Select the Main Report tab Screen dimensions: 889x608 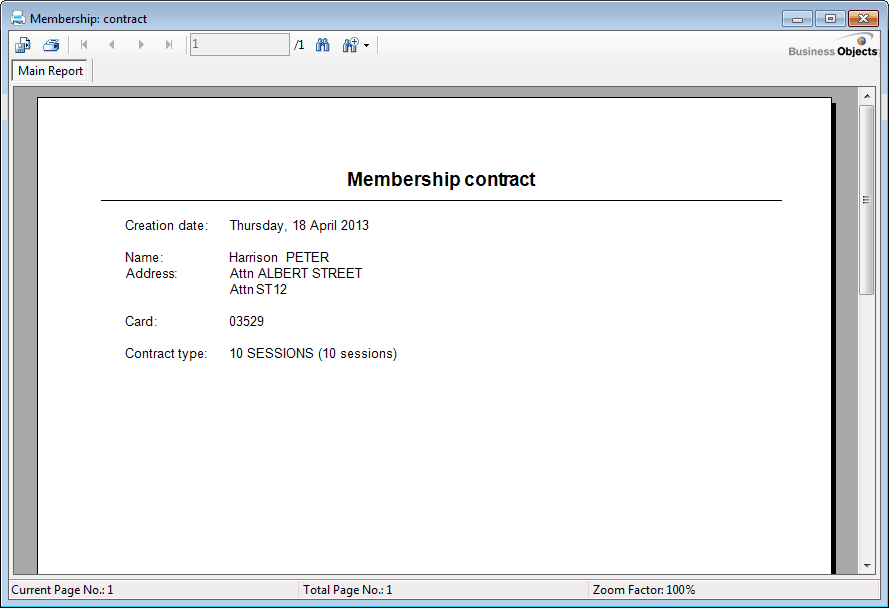click(x=51, y=71)
